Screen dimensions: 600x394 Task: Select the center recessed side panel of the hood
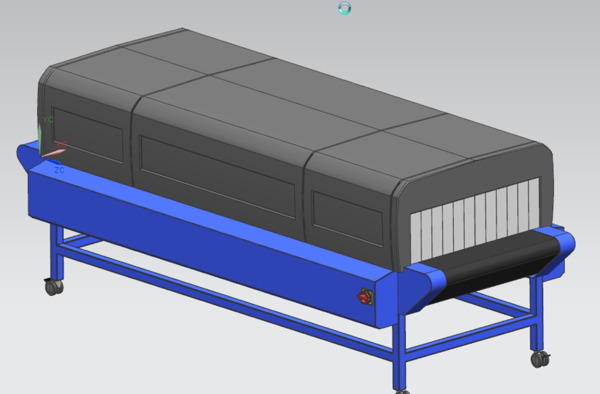[217, 177]
